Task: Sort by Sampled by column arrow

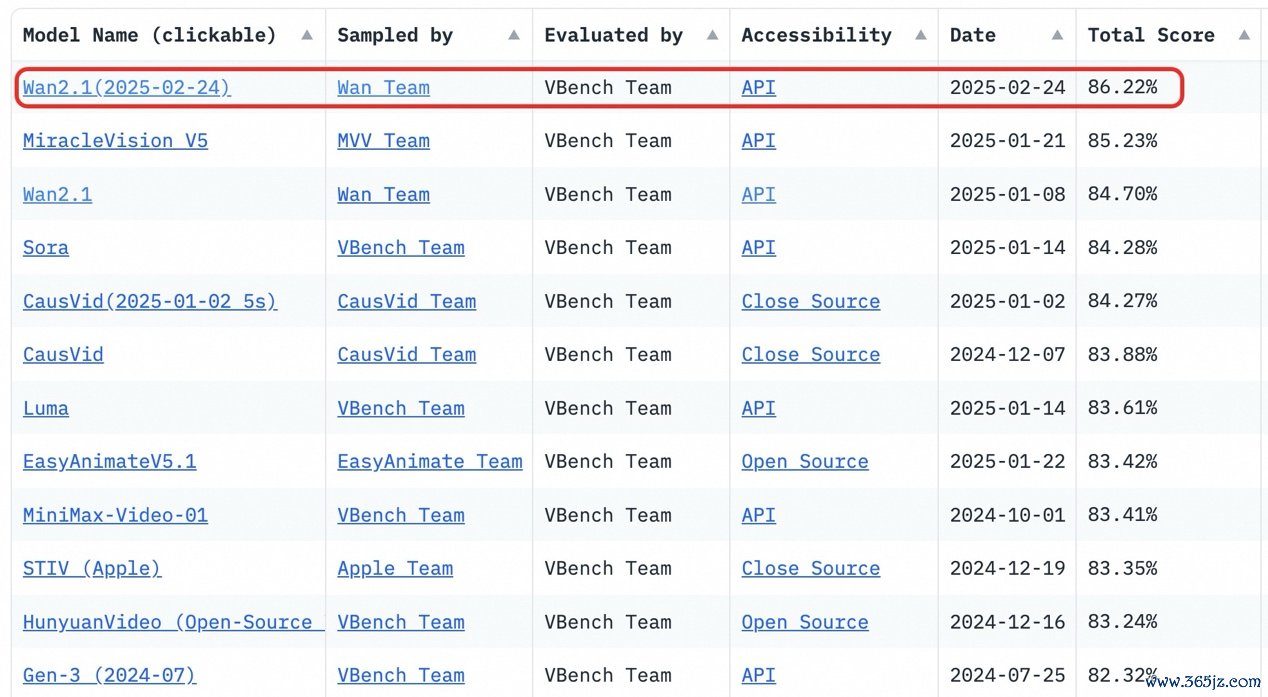Action: point(514,35)
